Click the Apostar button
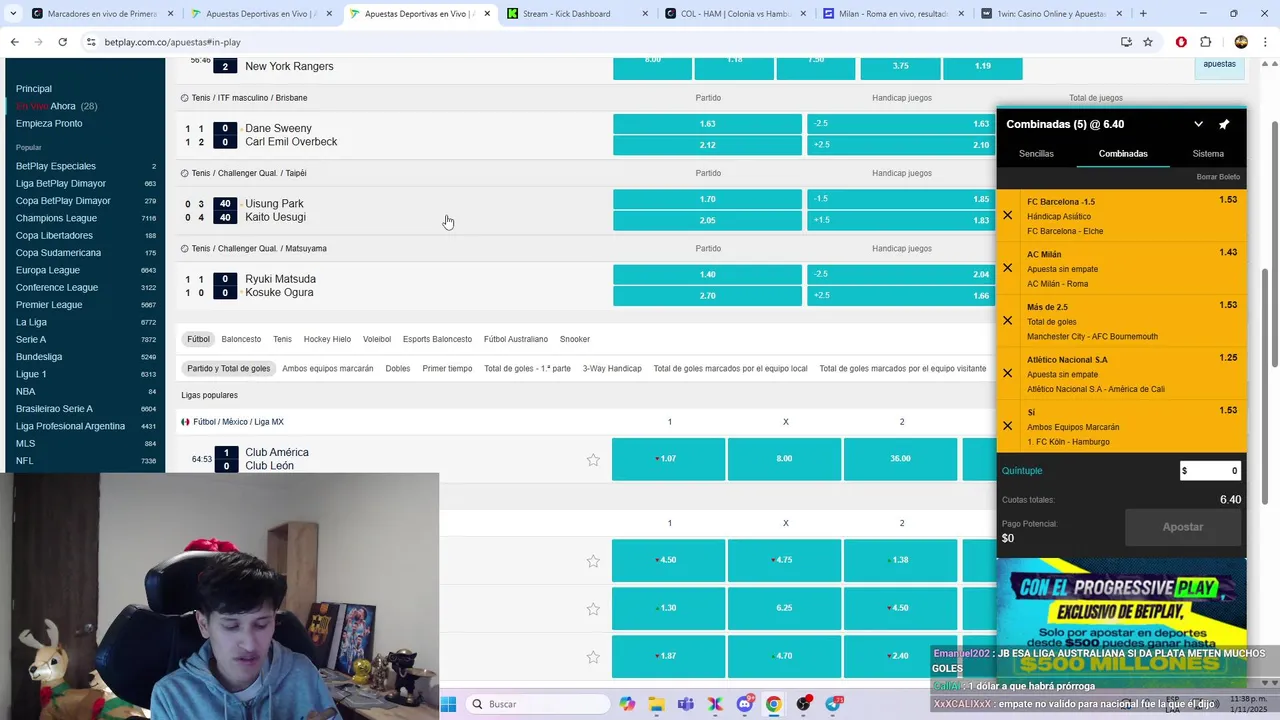The height and width of the screenshot is (720, 1280). pos(1183,527)
